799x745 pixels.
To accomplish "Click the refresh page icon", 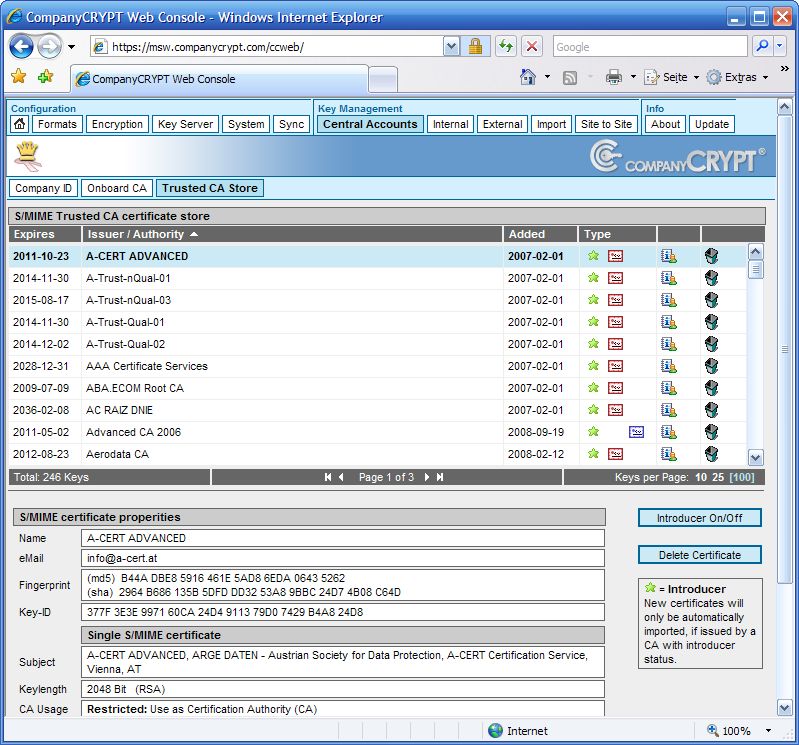I will click(505, 47).
